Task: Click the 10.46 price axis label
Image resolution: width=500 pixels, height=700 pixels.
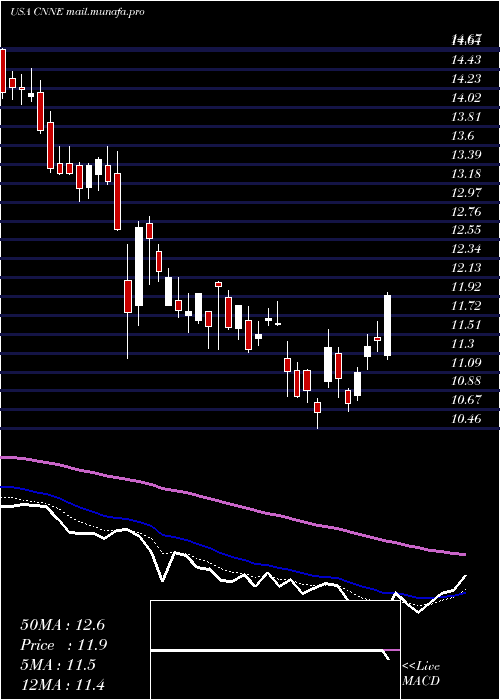Action: click(466, 419)
